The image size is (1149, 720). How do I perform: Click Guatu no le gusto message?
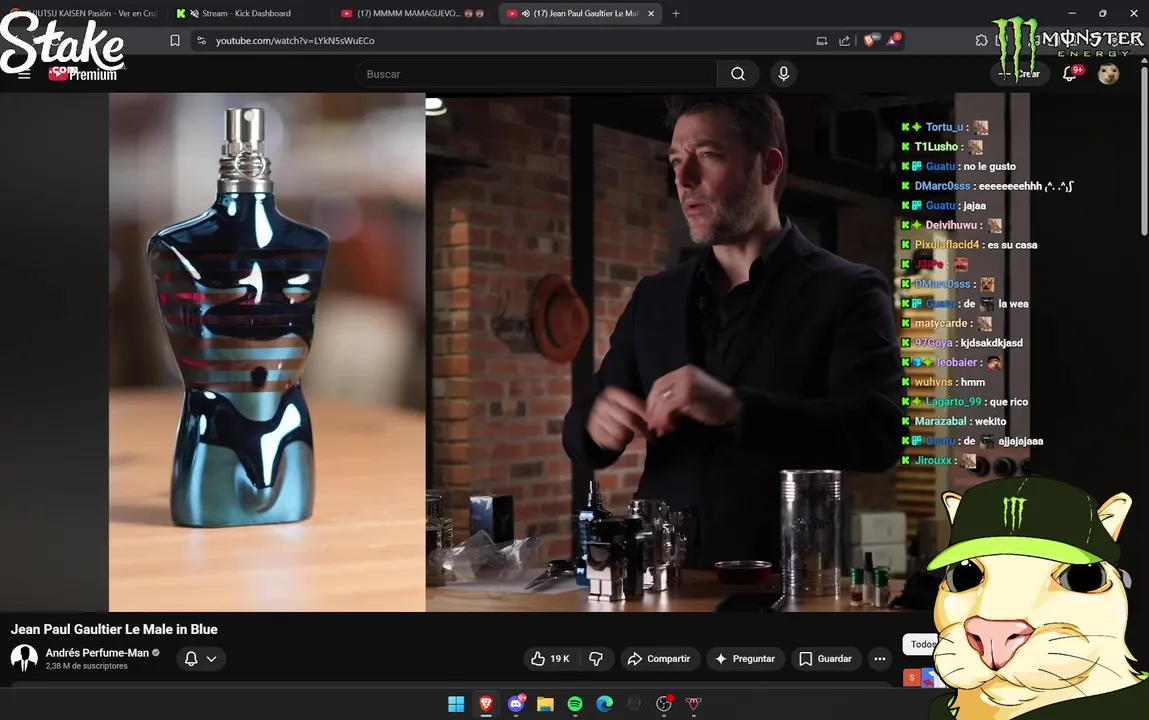(x=959, y=166)
